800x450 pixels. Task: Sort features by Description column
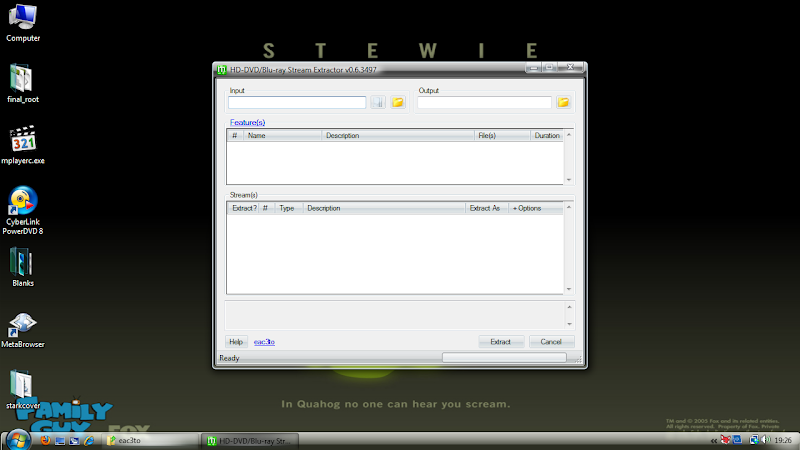click(x=398, y=136)
